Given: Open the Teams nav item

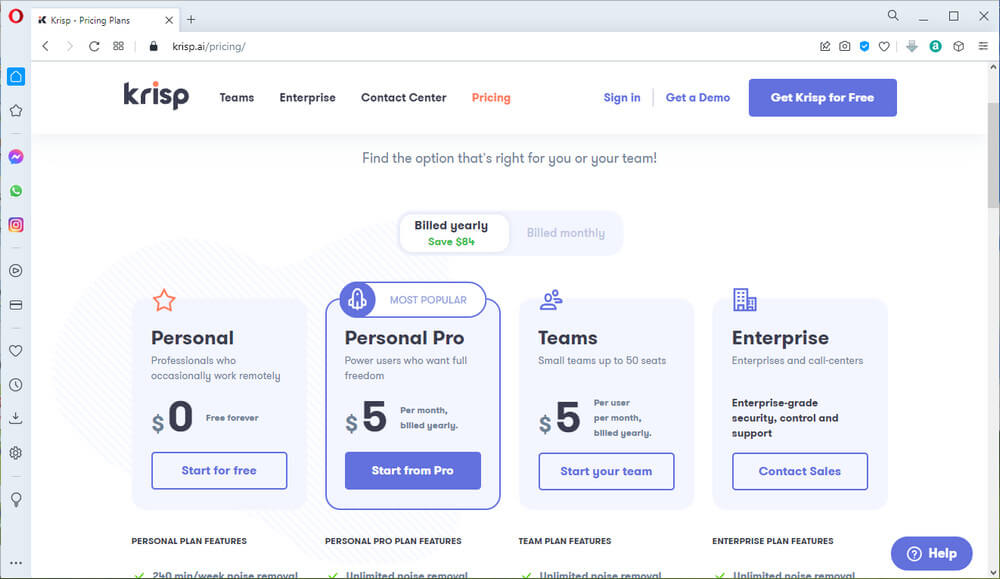Looking at the screenshot, I should tap(237, 98).
